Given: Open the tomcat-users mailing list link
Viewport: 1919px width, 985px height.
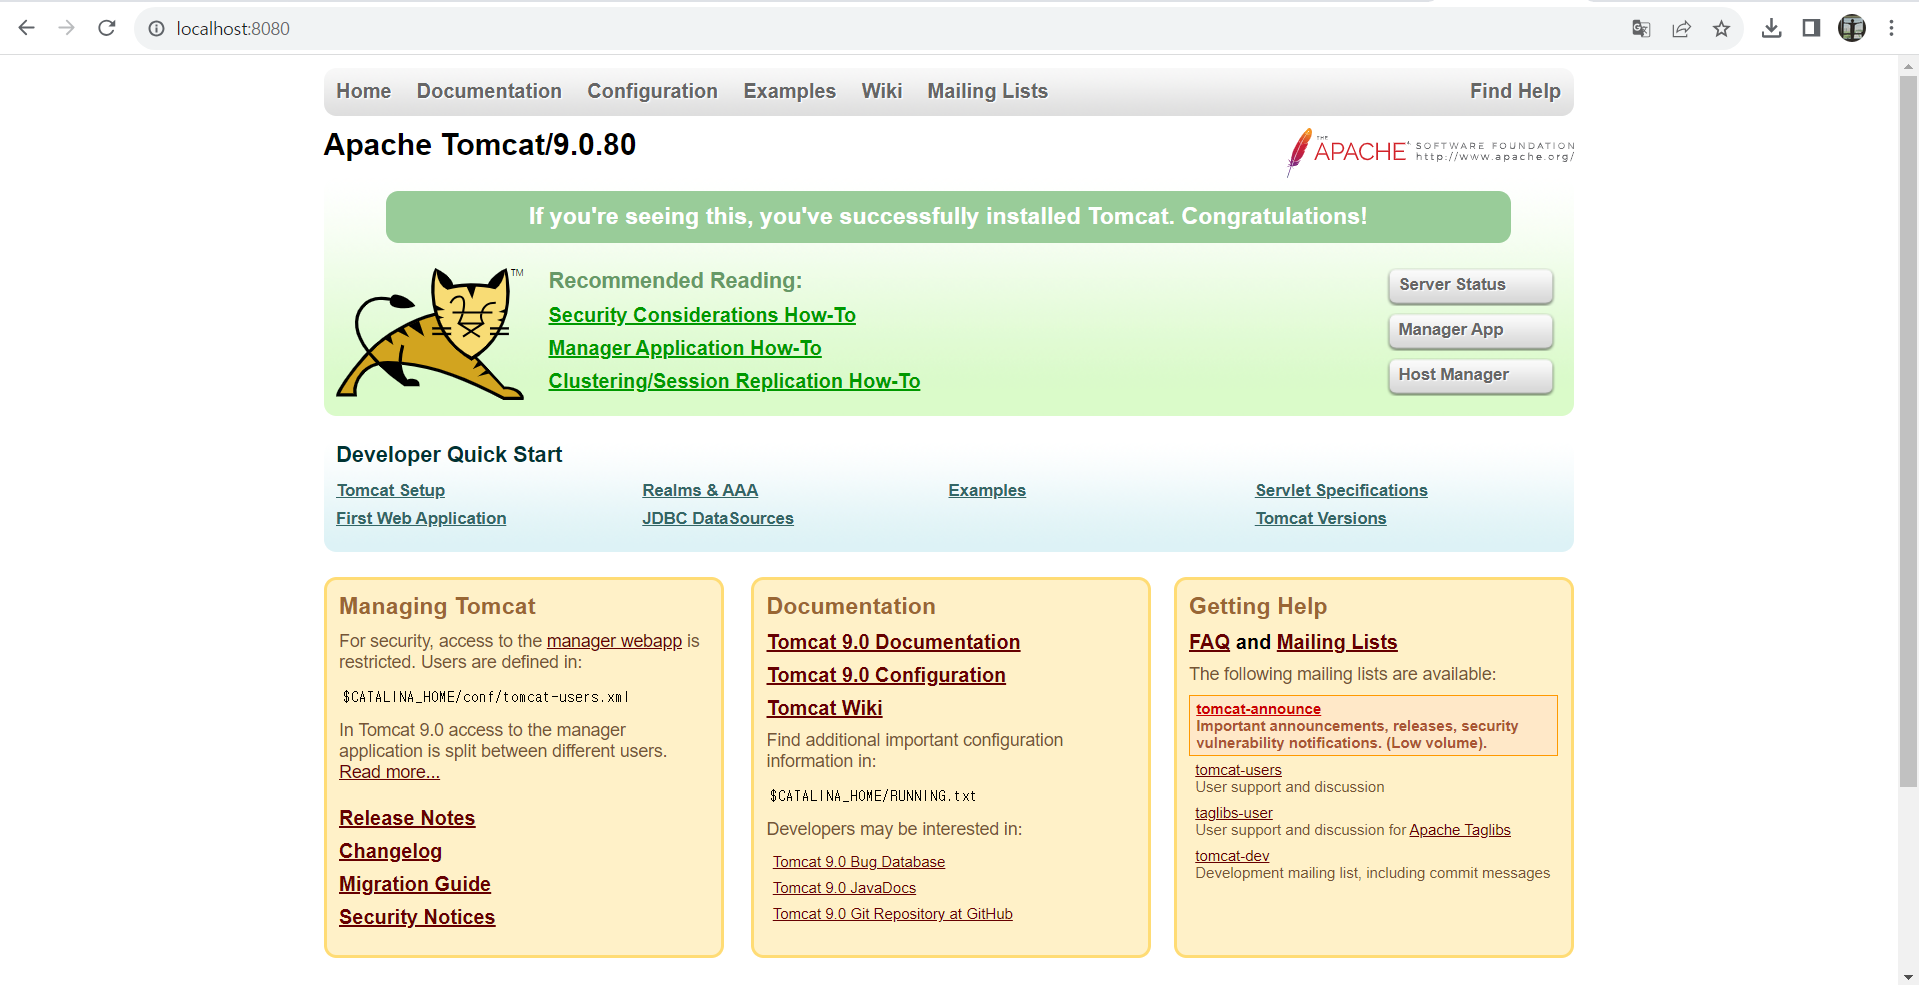Looking at the screenshot, I should [x=1238, y=770].
